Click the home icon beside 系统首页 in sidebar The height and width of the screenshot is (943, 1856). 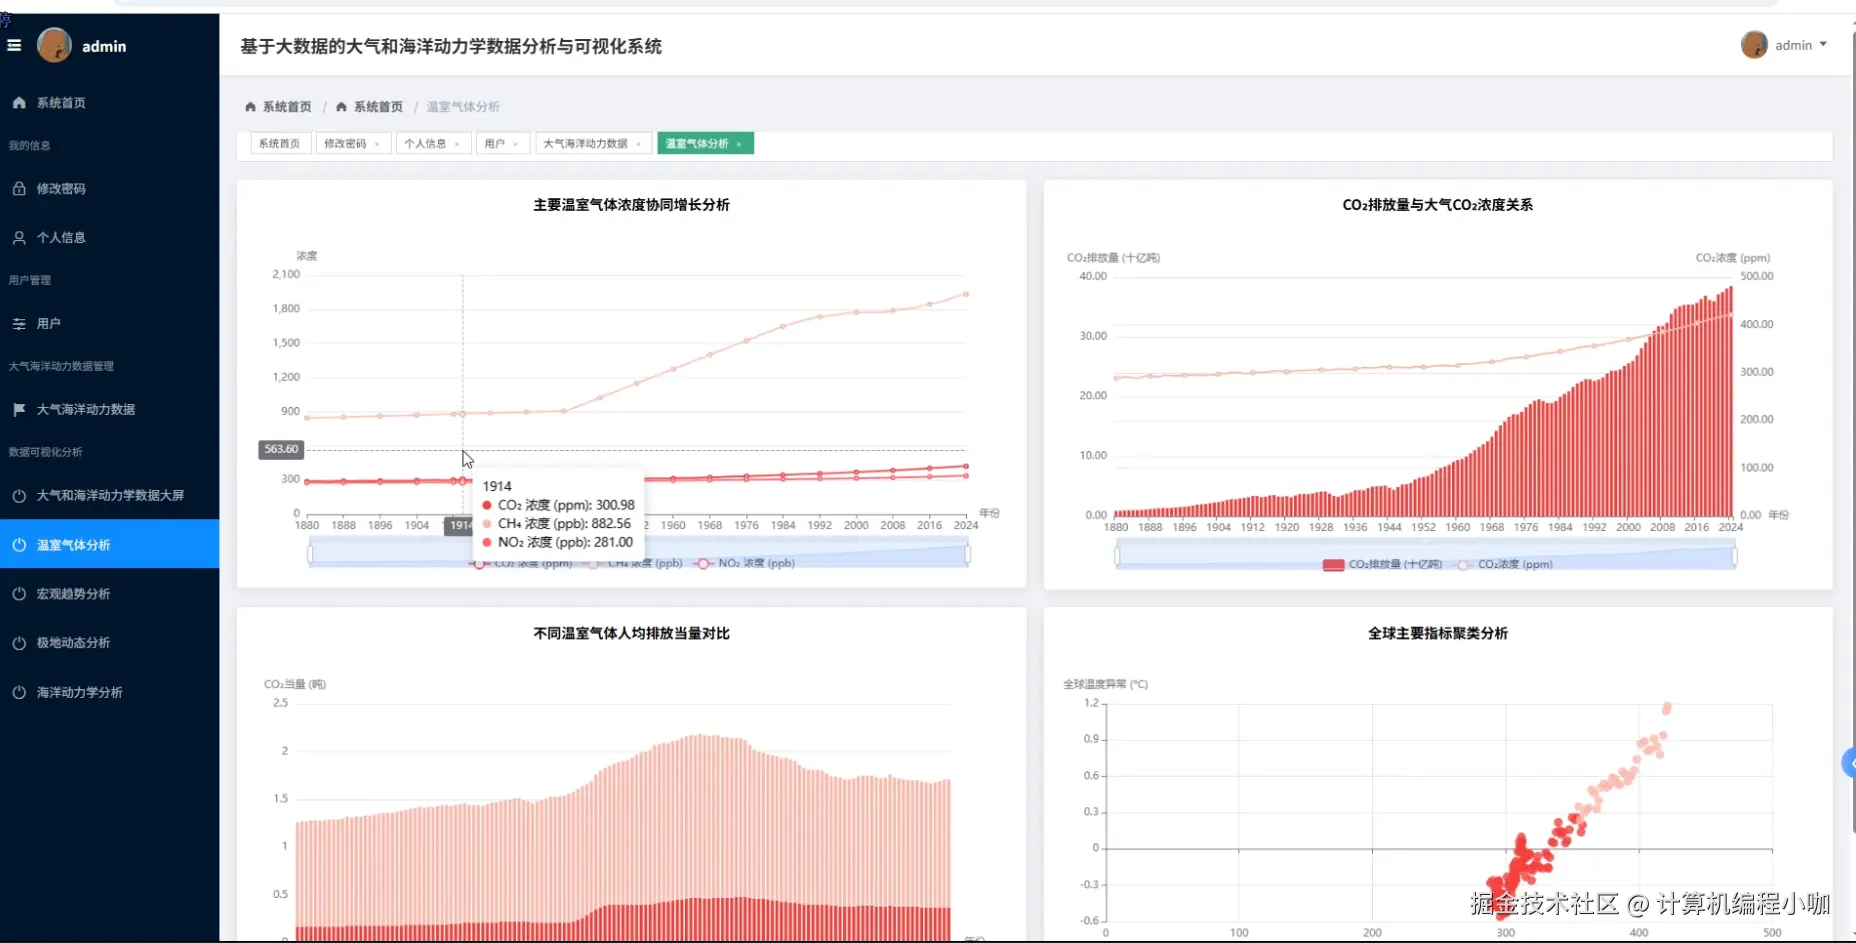click(19, 103)
